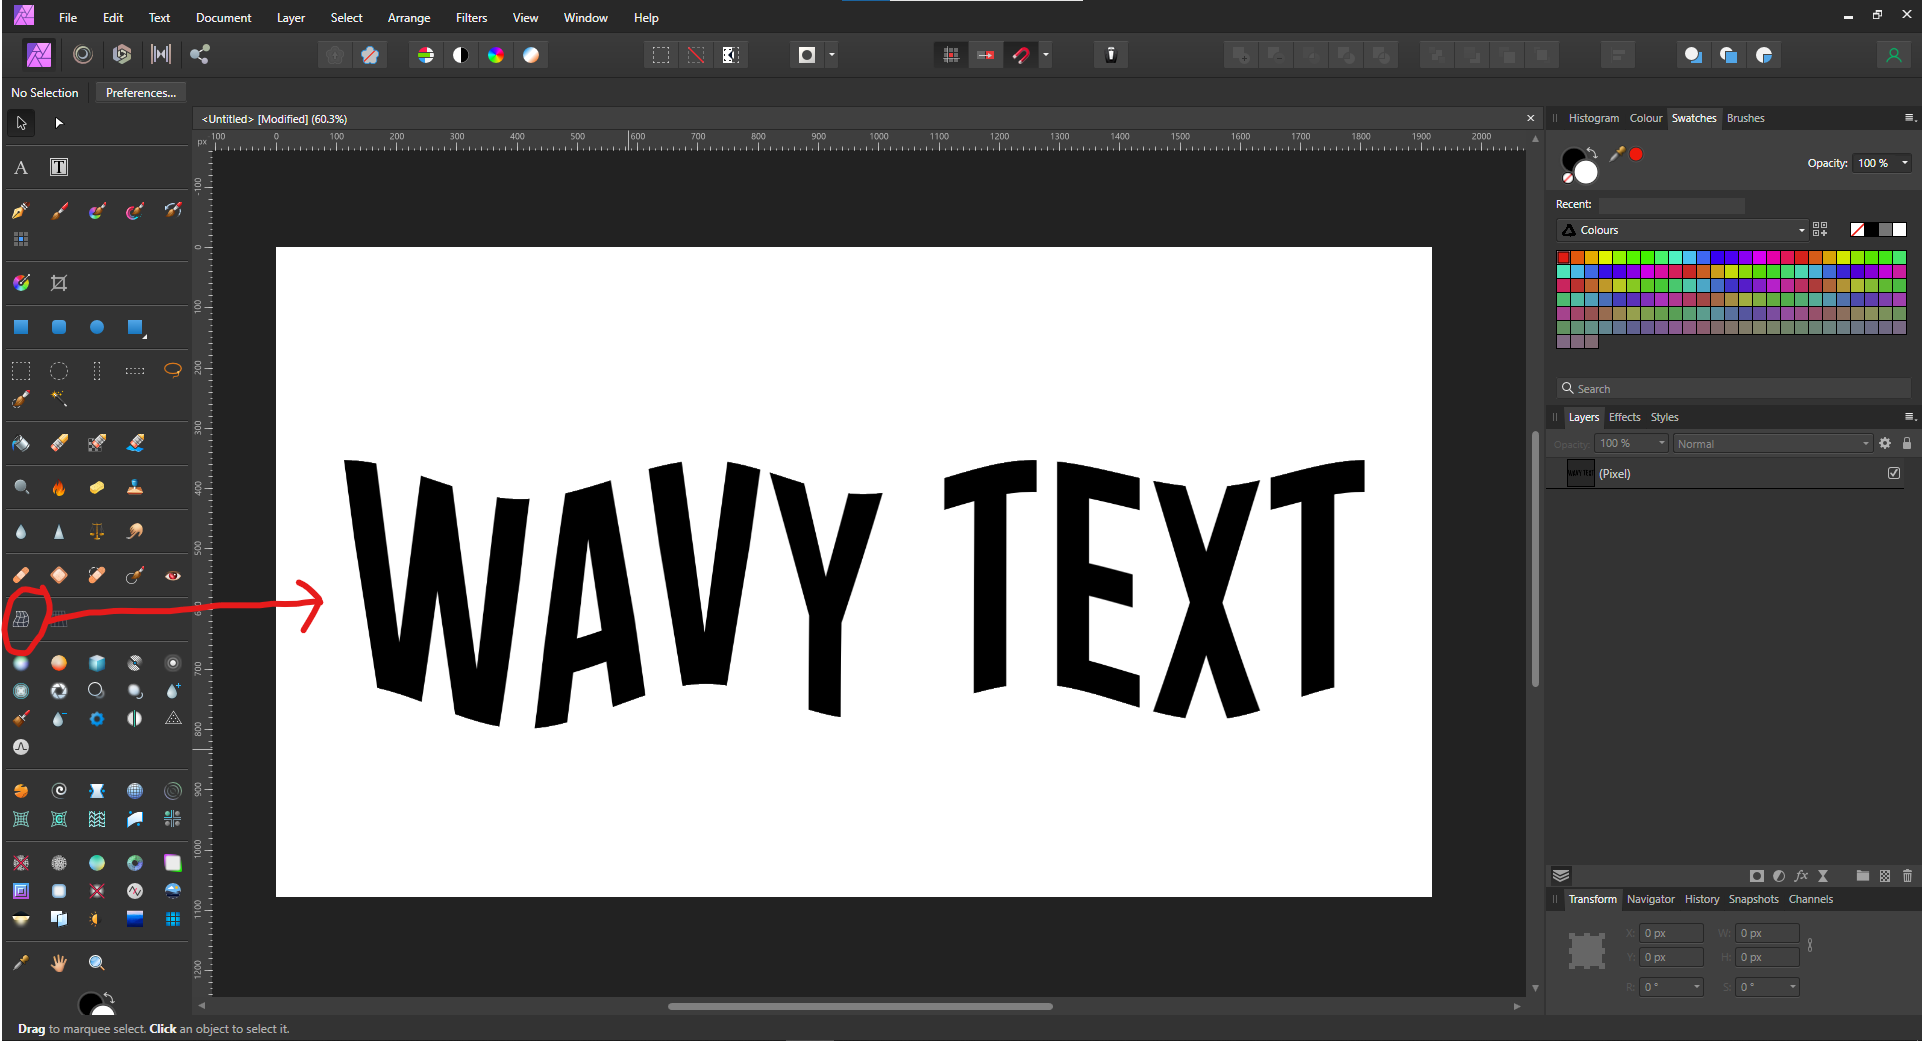Open the Normal blend mode dropdown
Image resolution: width=1922 pixels, height=1041 pixels.
[x=1772, y=443]
